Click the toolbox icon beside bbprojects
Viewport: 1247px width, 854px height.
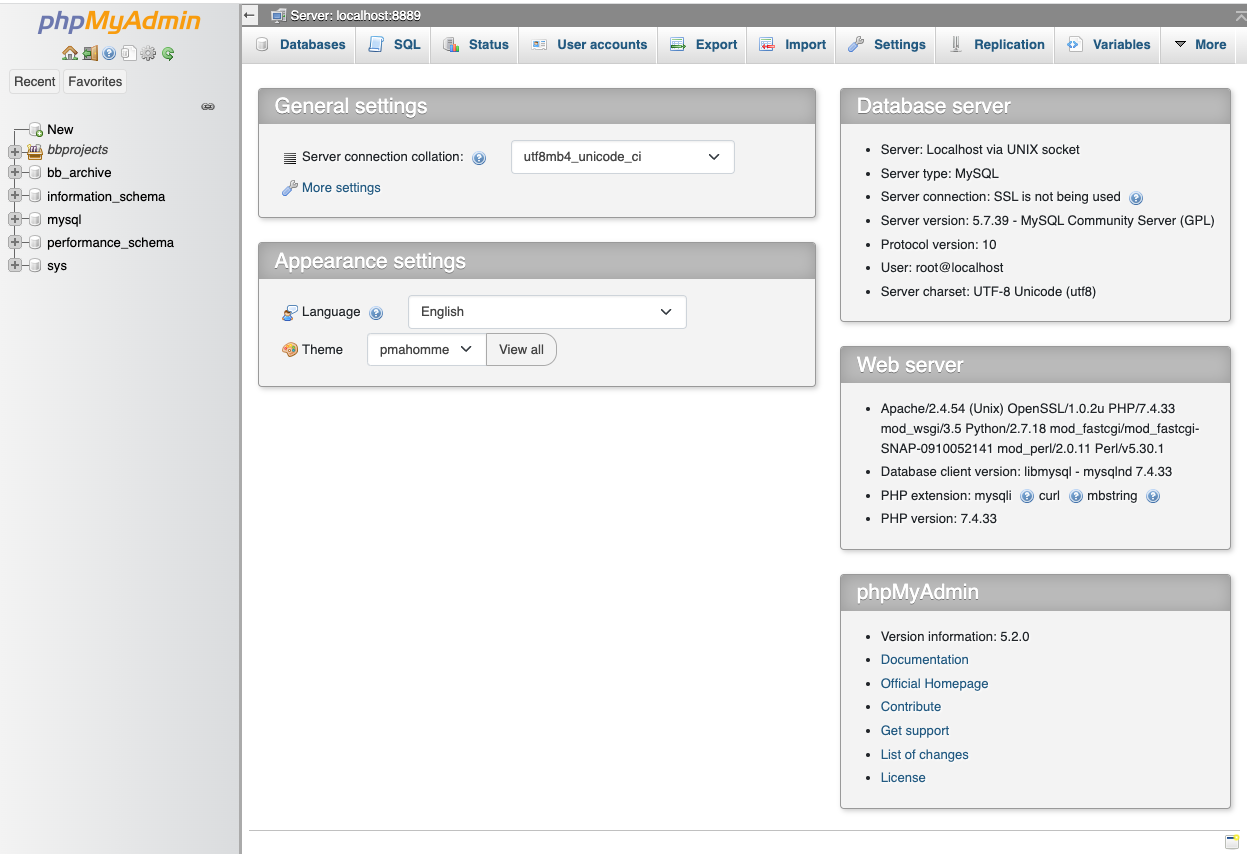tap(35, 150)
